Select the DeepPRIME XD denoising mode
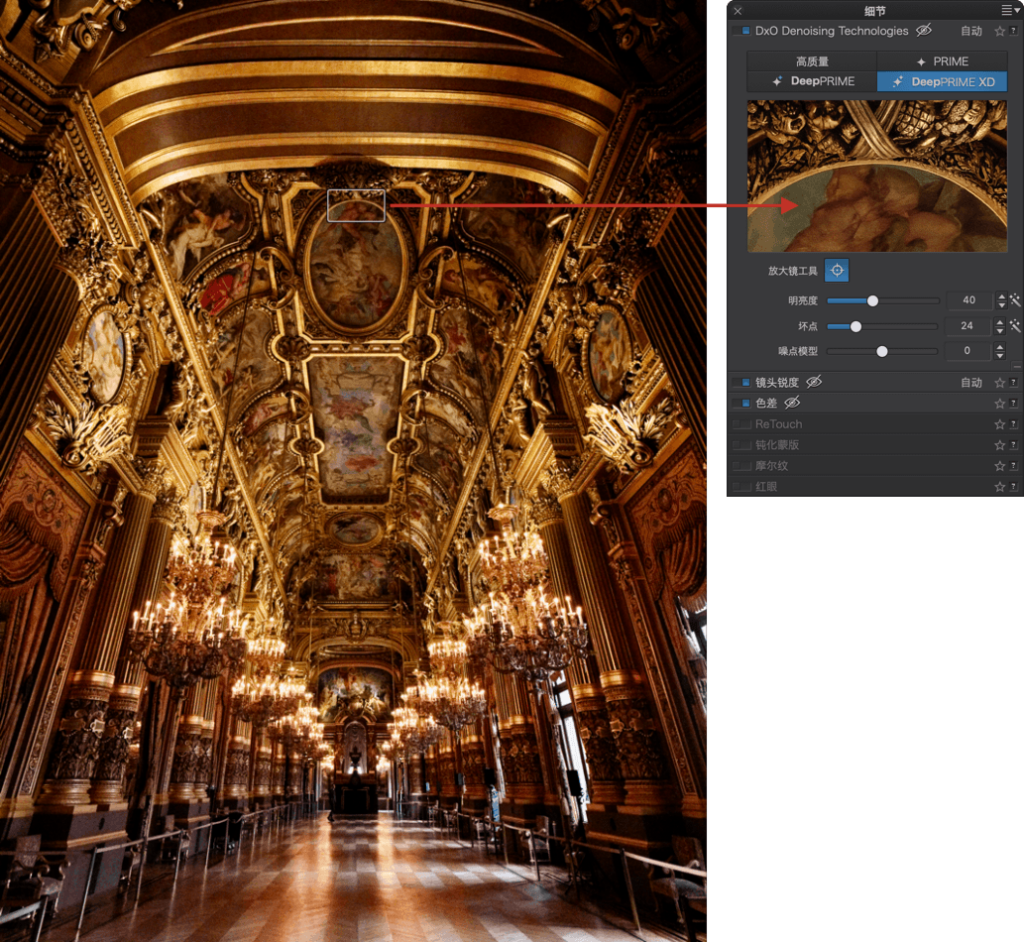 [942, 81]
